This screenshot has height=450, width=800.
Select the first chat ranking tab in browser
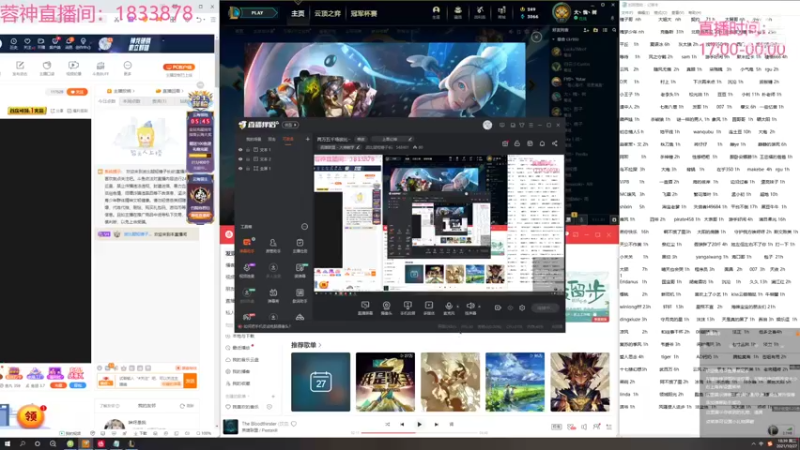(x=107, y=101)
